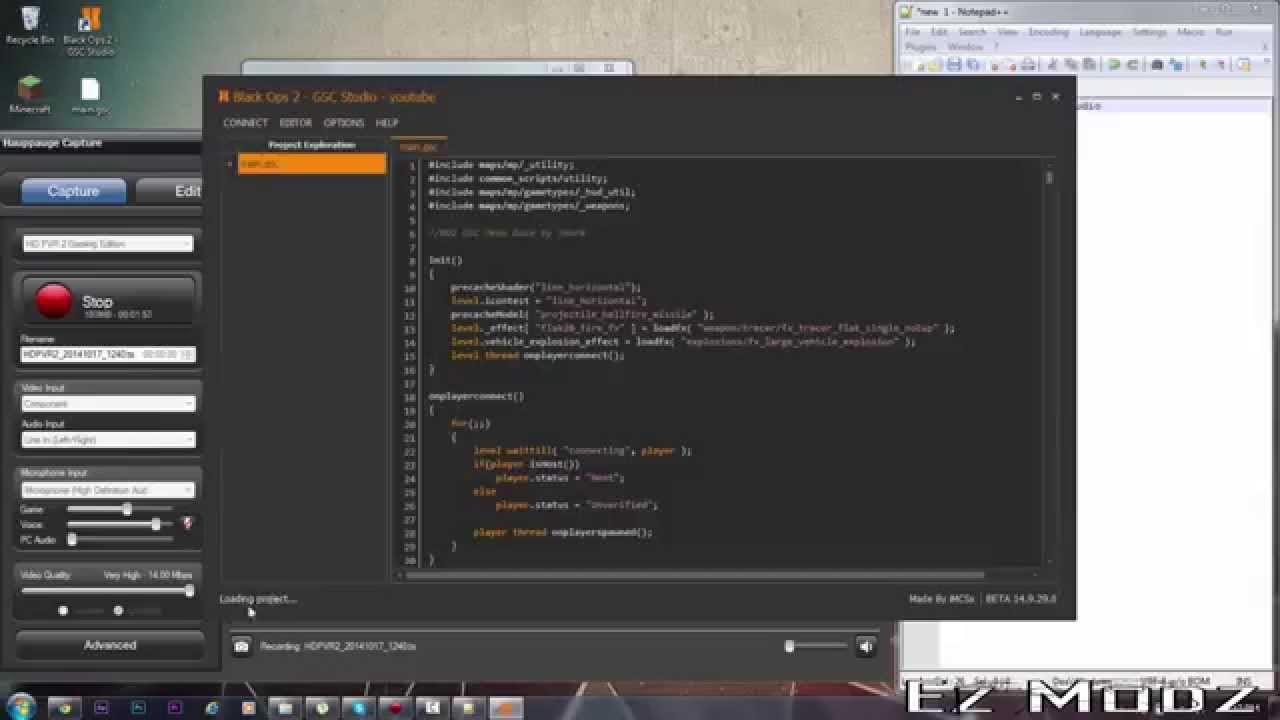Open the Minecraft desktop icon
This screenshot has height=720, width=1280.
(x=30, y=95)
